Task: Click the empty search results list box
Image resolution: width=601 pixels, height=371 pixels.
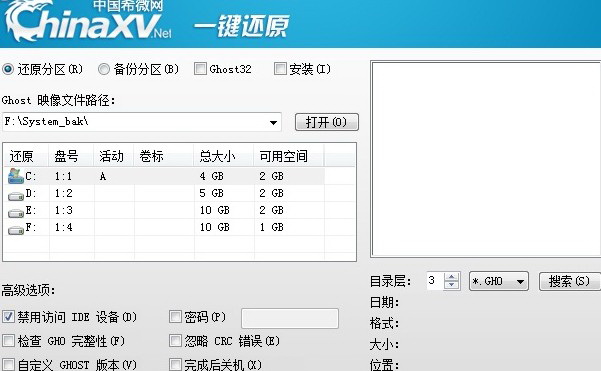Action: tap(486, 159)
